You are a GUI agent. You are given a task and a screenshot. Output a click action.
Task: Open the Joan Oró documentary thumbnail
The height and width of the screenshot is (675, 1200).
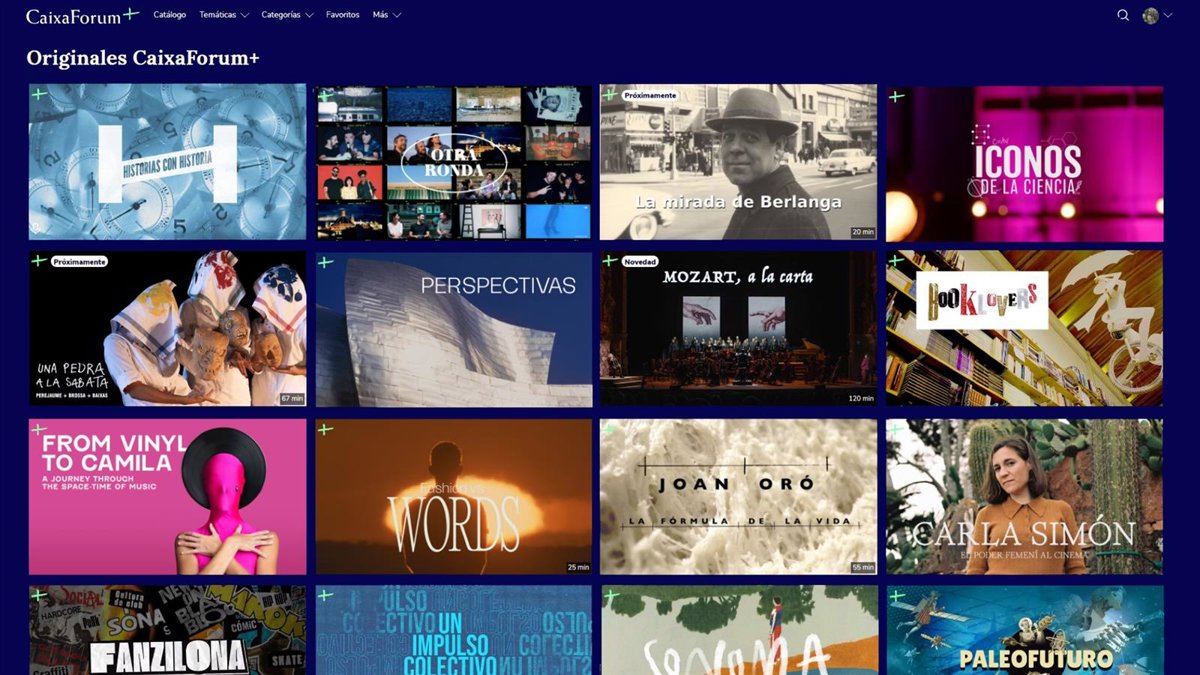click(x=739, y=496)
